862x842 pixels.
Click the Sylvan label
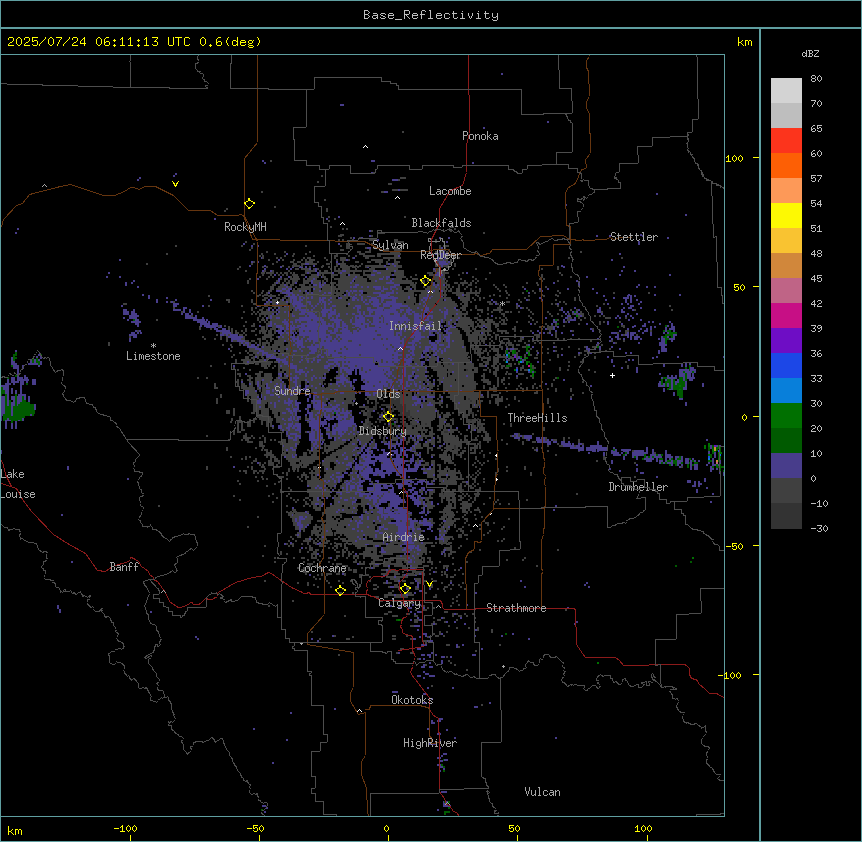coord(390,245)
